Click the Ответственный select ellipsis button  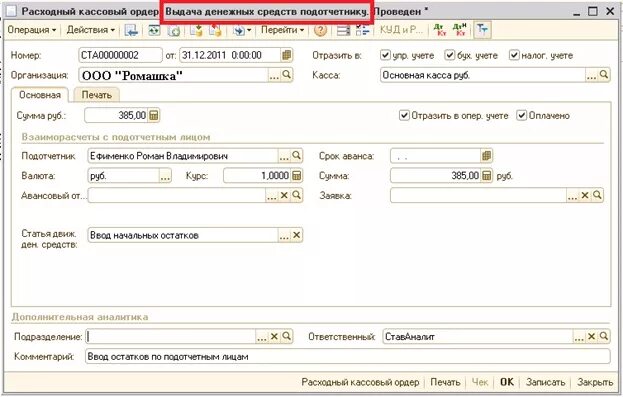pyautogui.click(x=579, y=337)
